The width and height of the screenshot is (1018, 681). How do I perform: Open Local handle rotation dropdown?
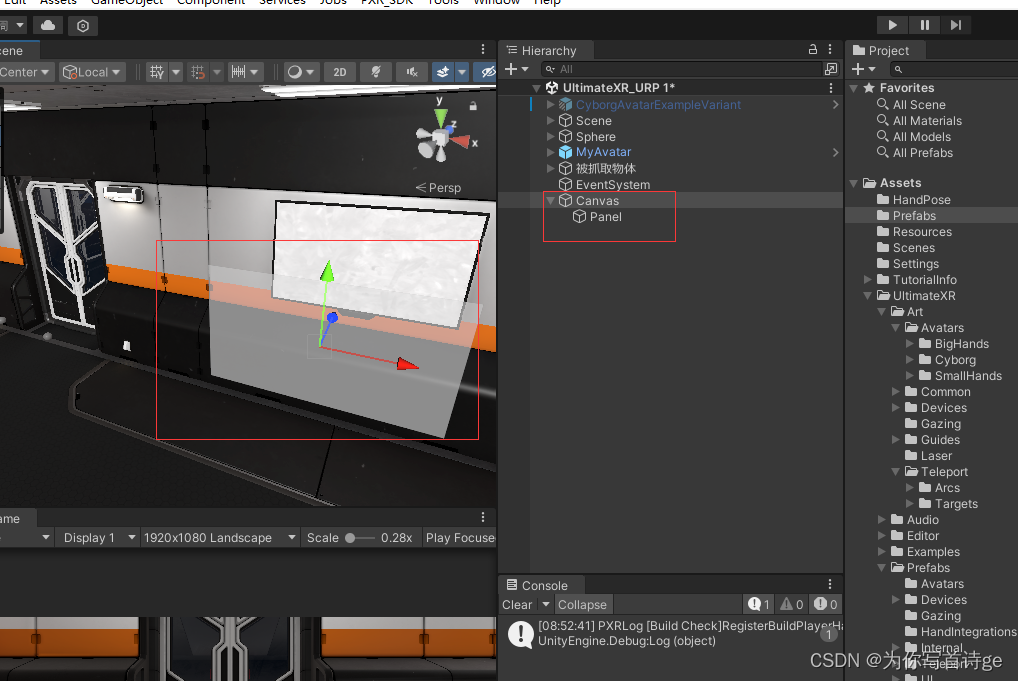pos(92,72)
